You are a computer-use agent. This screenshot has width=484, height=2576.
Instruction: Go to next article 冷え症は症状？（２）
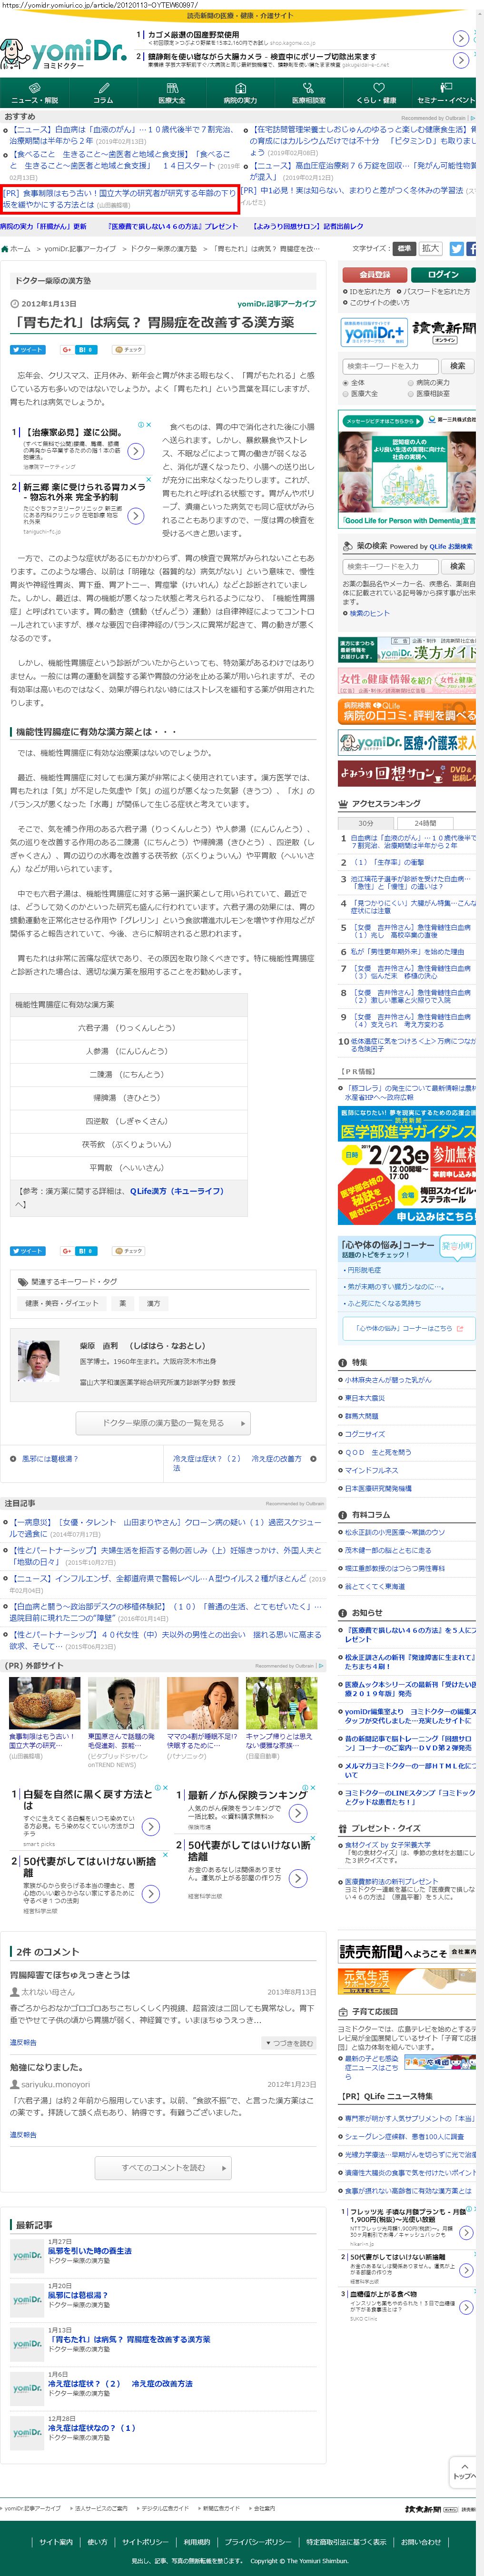(x=238, y=1463)
